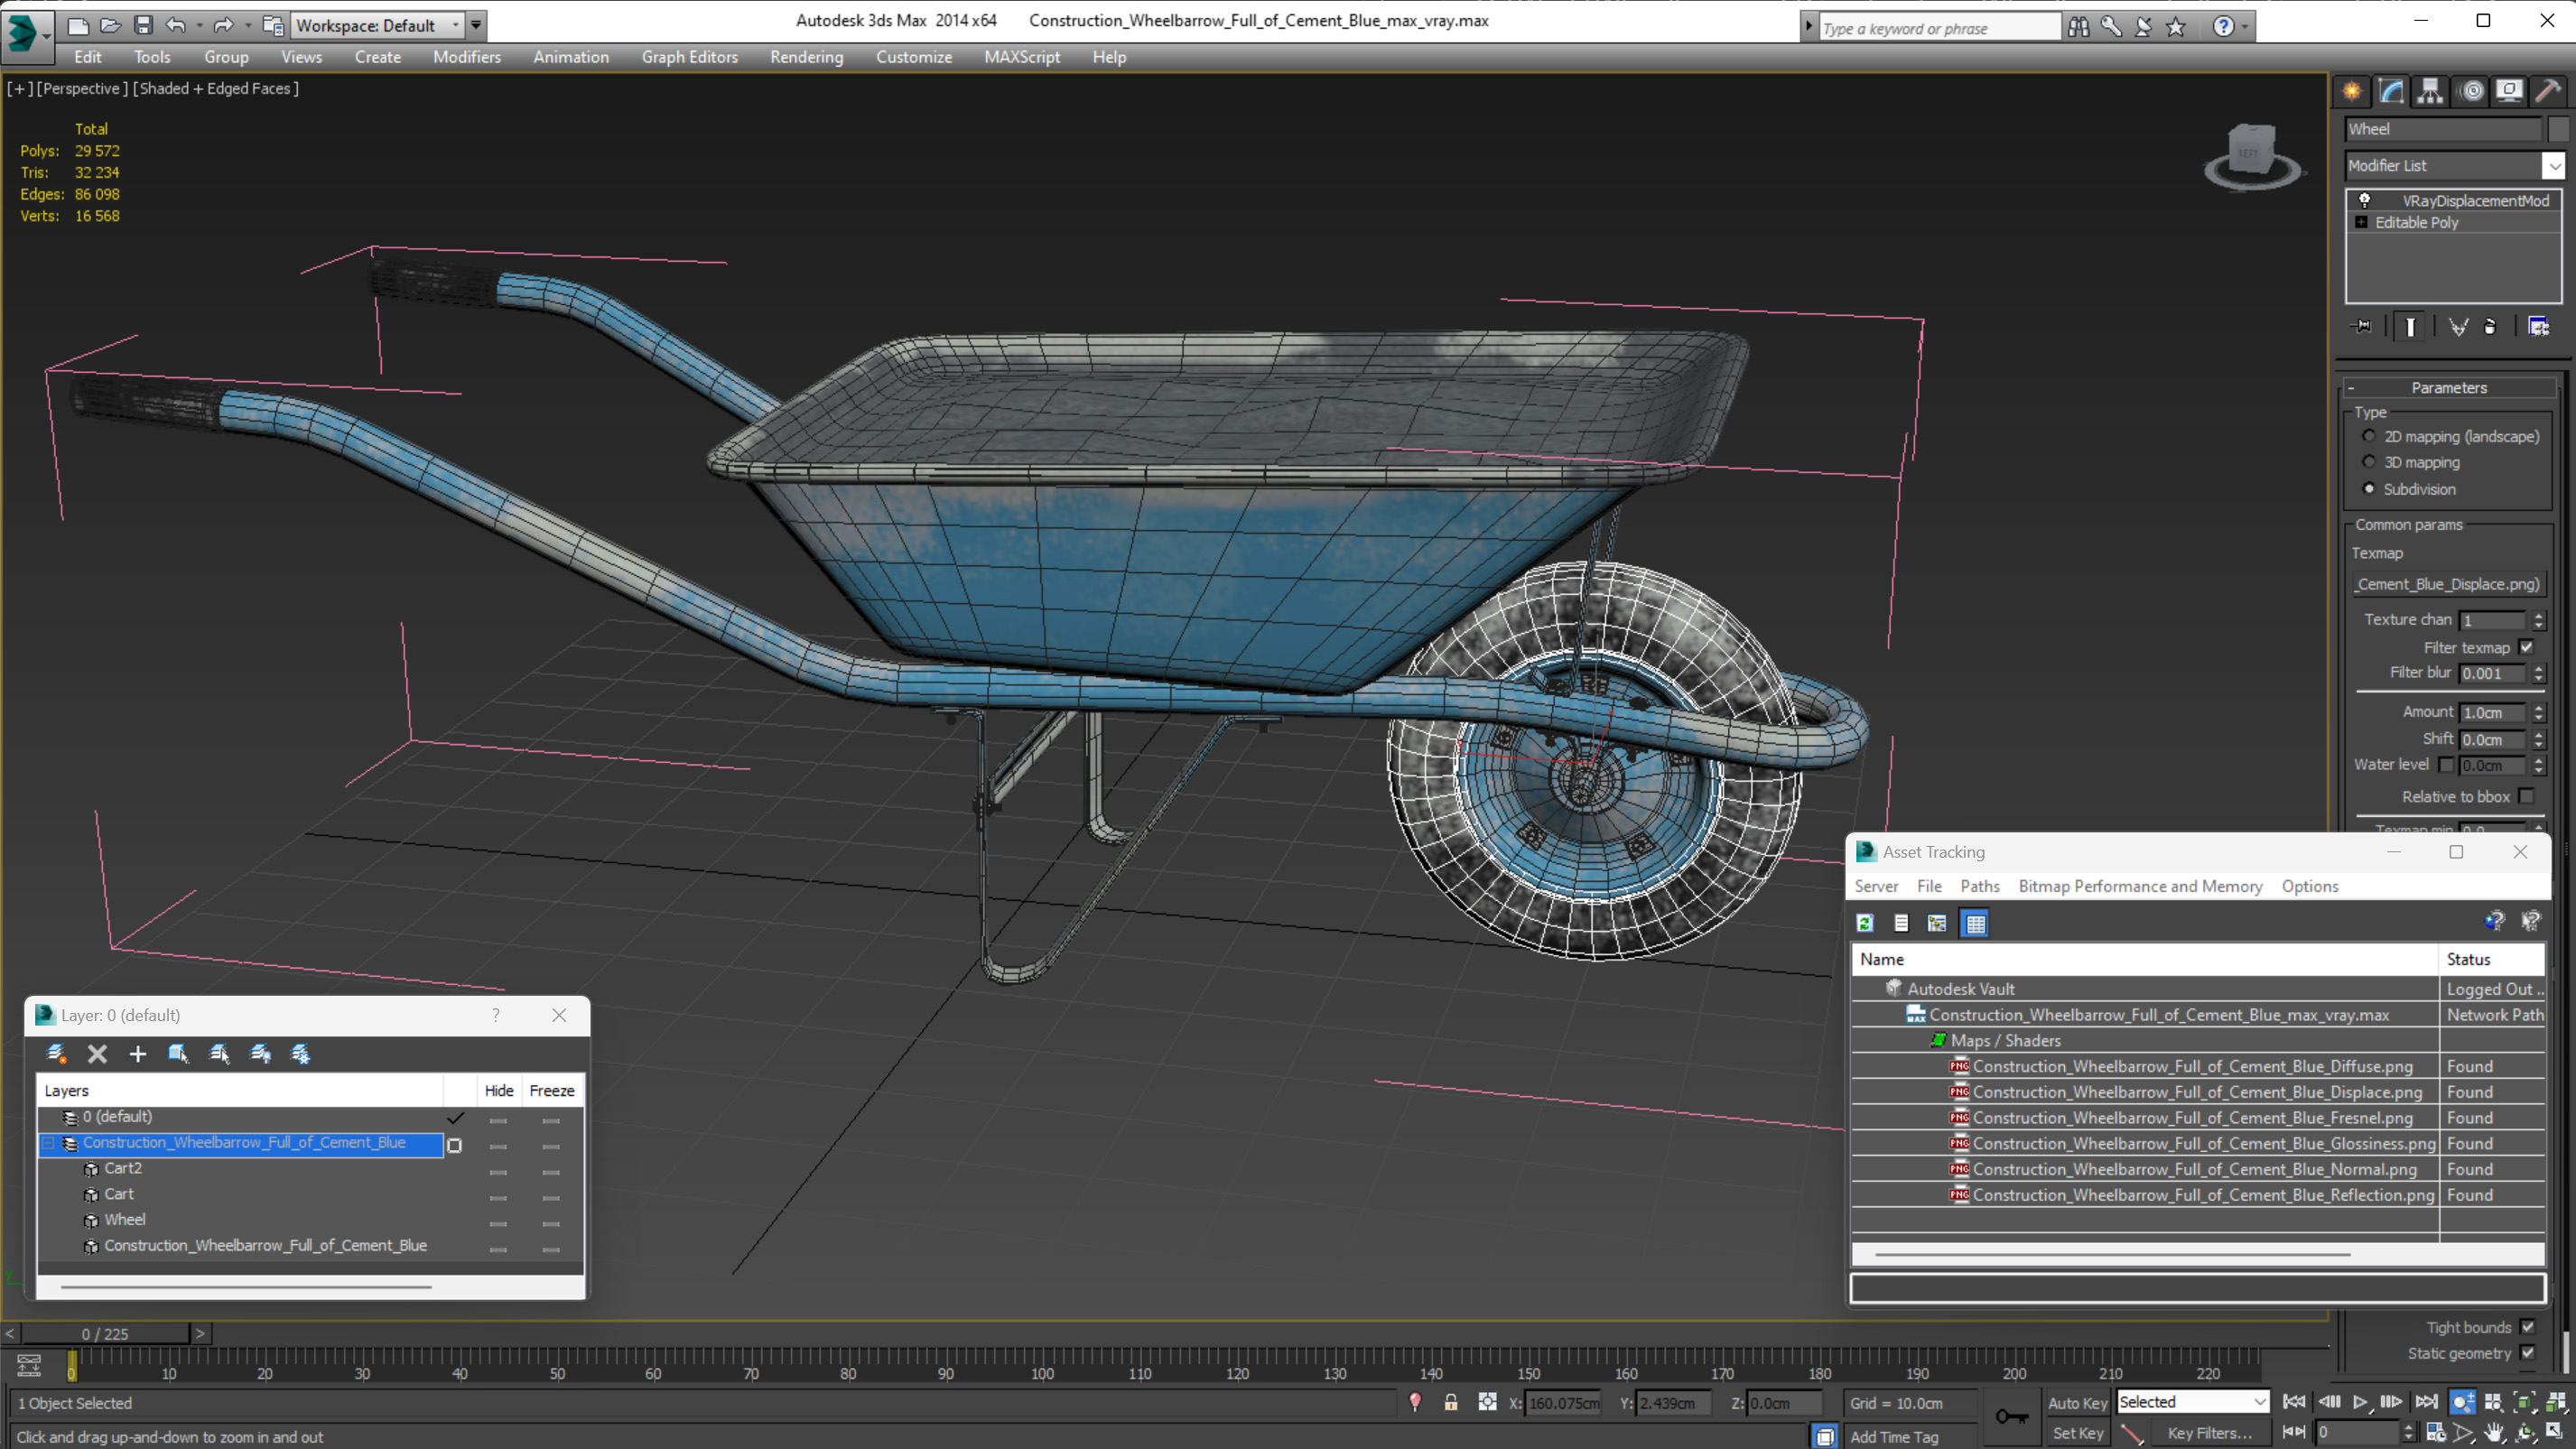
Task: Open the Create command panel tab
Action: click(x=2352, y=91)
